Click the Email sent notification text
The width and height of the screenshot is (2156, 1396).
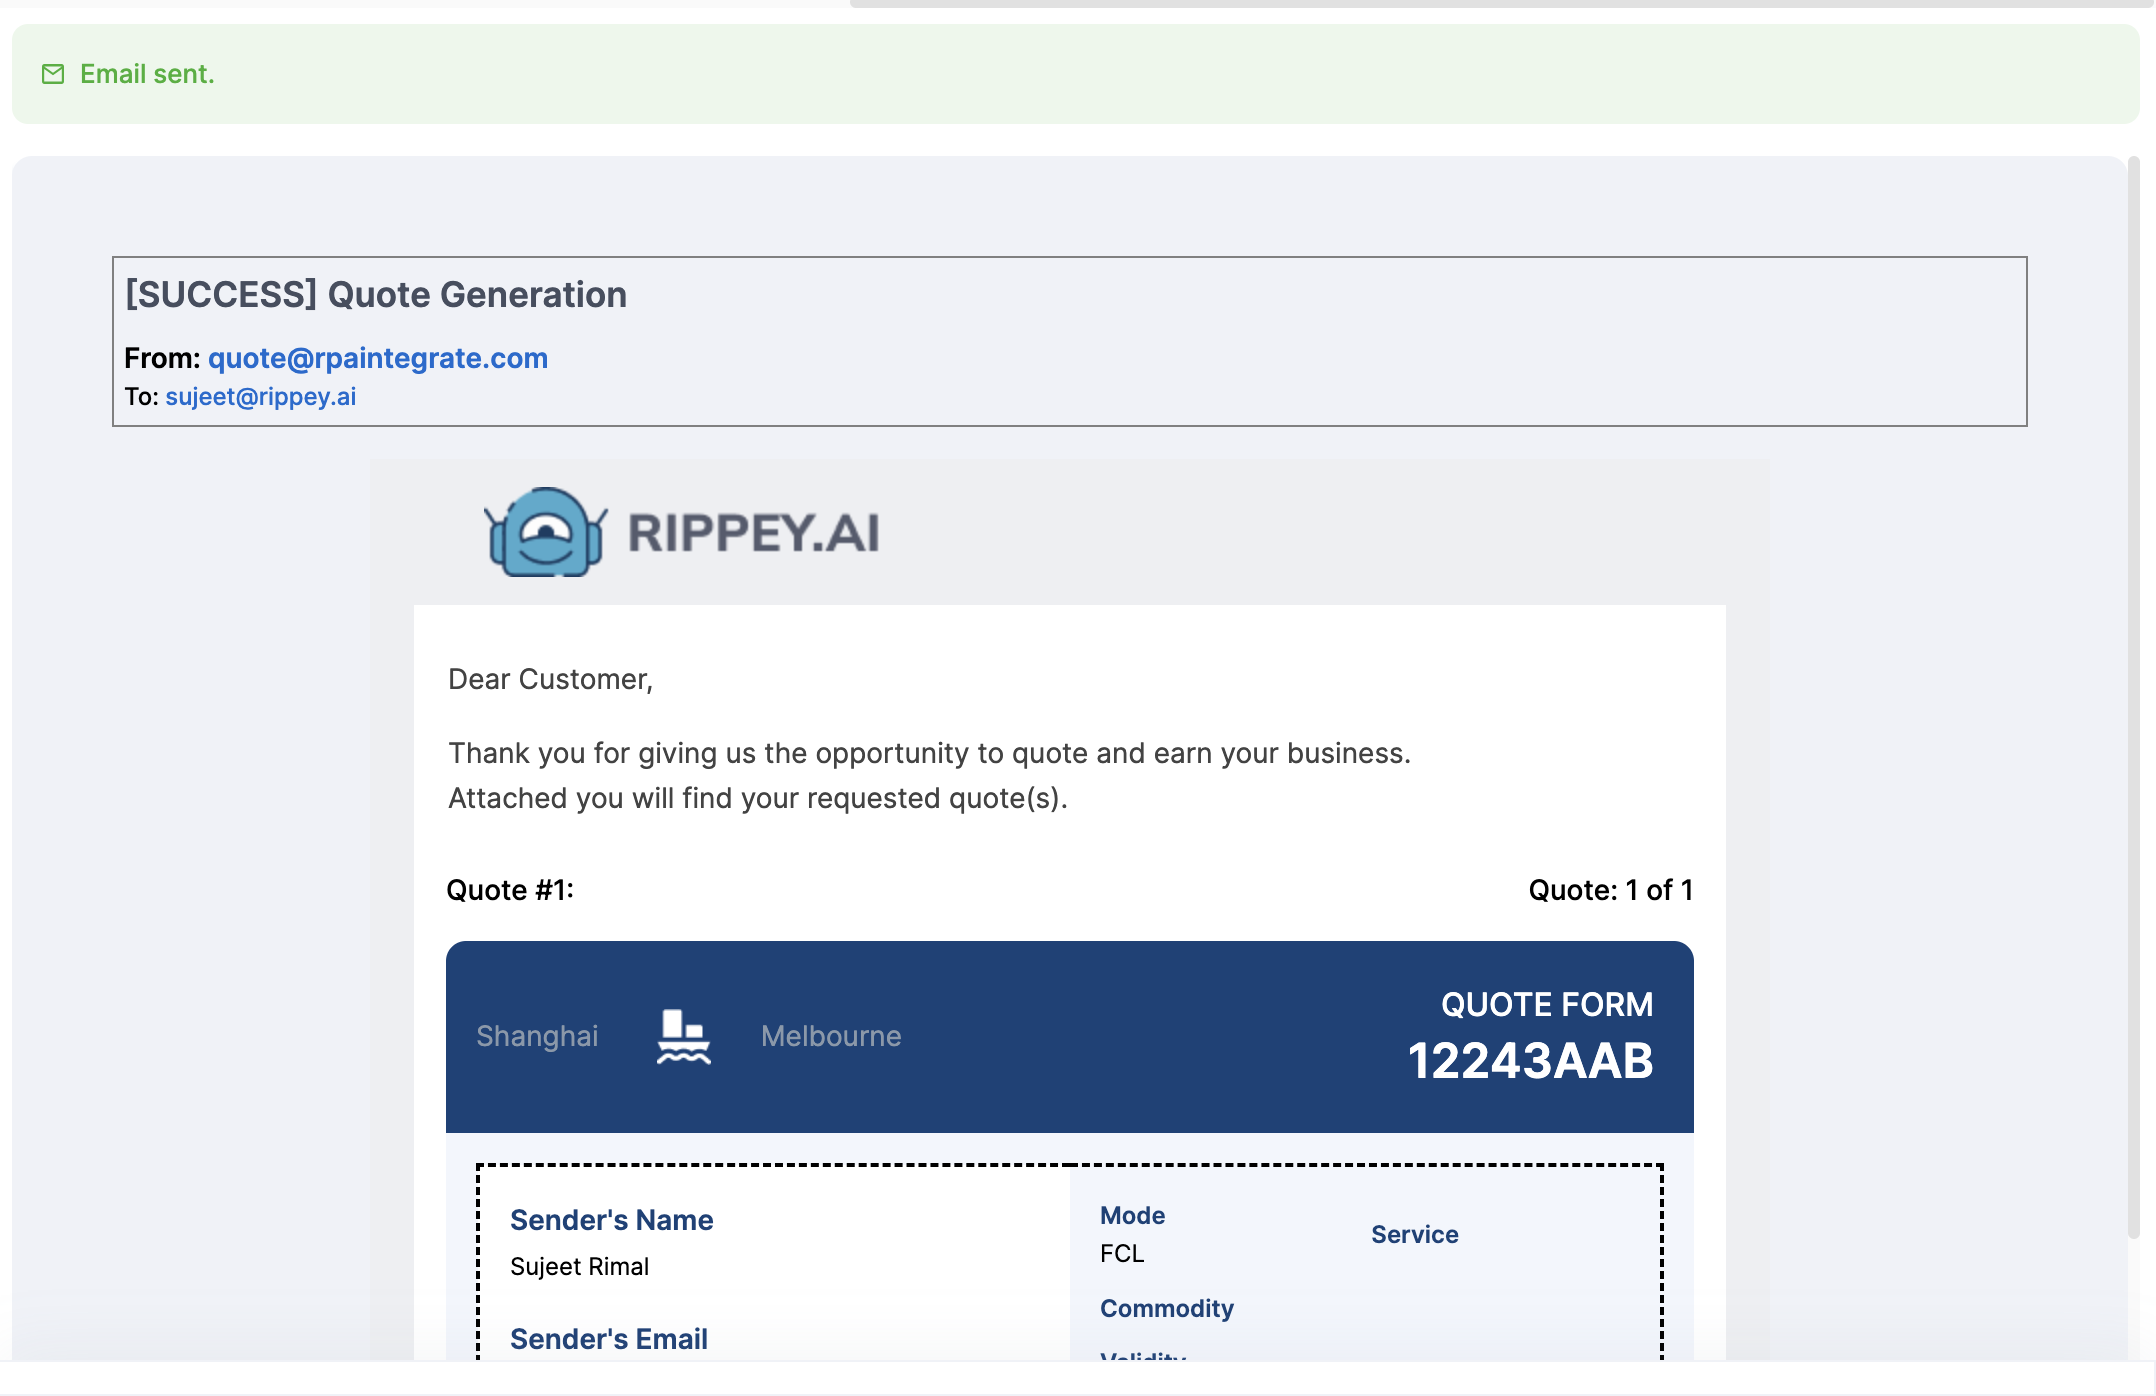(147, 74)
